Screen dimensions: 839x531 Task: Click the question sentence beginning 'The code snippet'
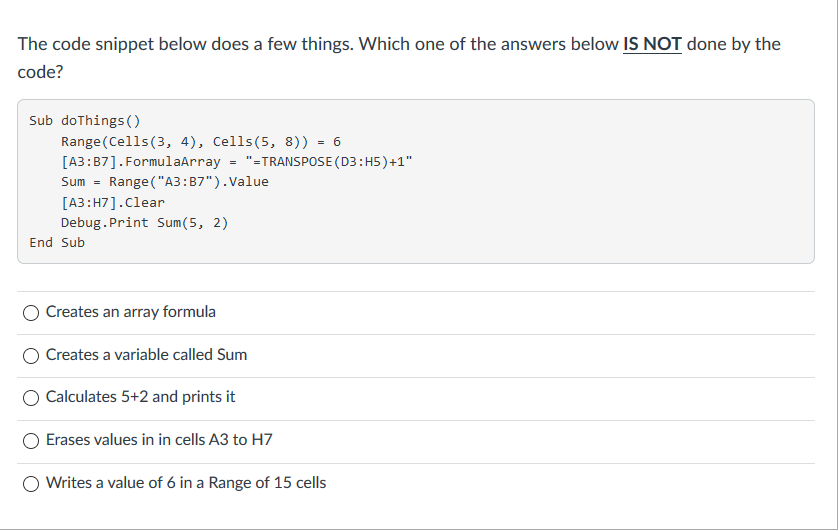(399, 57)
